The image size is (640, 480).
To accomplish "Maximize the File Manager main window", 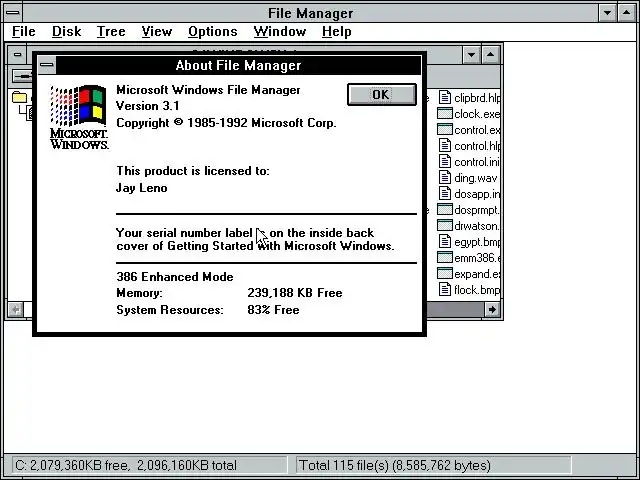I will 627,13.
